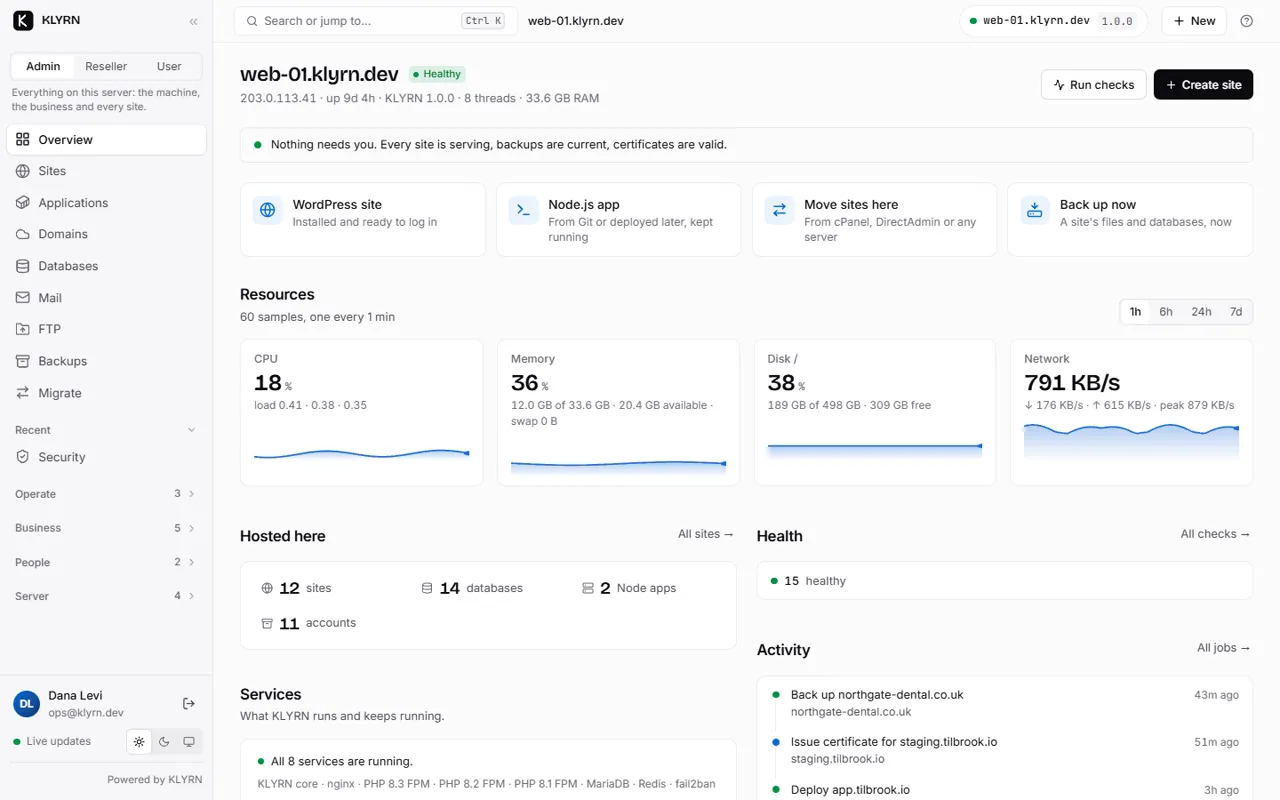1280x800 pixels.
Task: Click the box icon next to 11 accounts
Action: point(267,623)
